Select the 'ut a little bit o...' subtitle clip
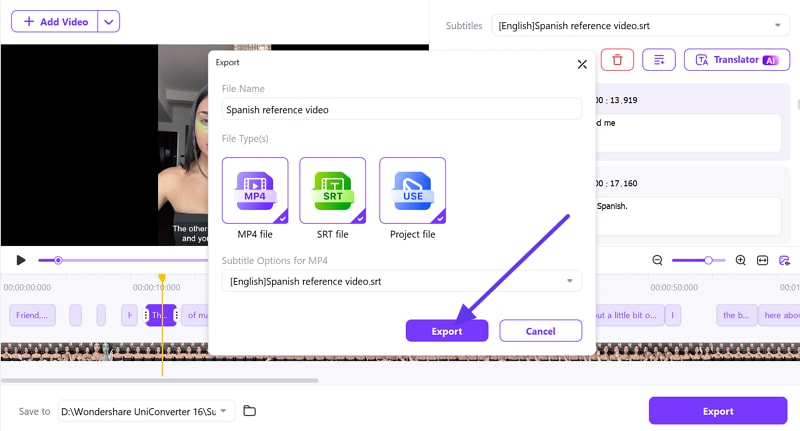Viewport: 800px width, 431px height. point(630,315)
